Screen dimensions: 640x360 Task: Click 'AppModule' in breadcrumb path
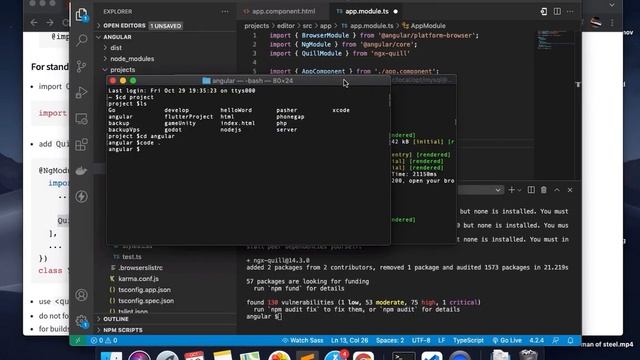[x=428, y=26]
